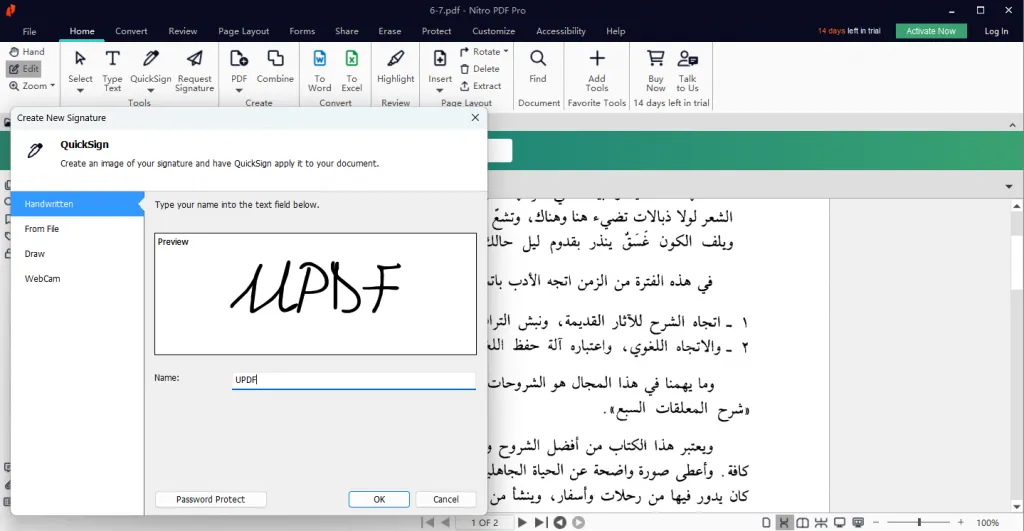Screen dimensions: 1024x531
Task: Open the Protect tab
Action: pos(436,31)
